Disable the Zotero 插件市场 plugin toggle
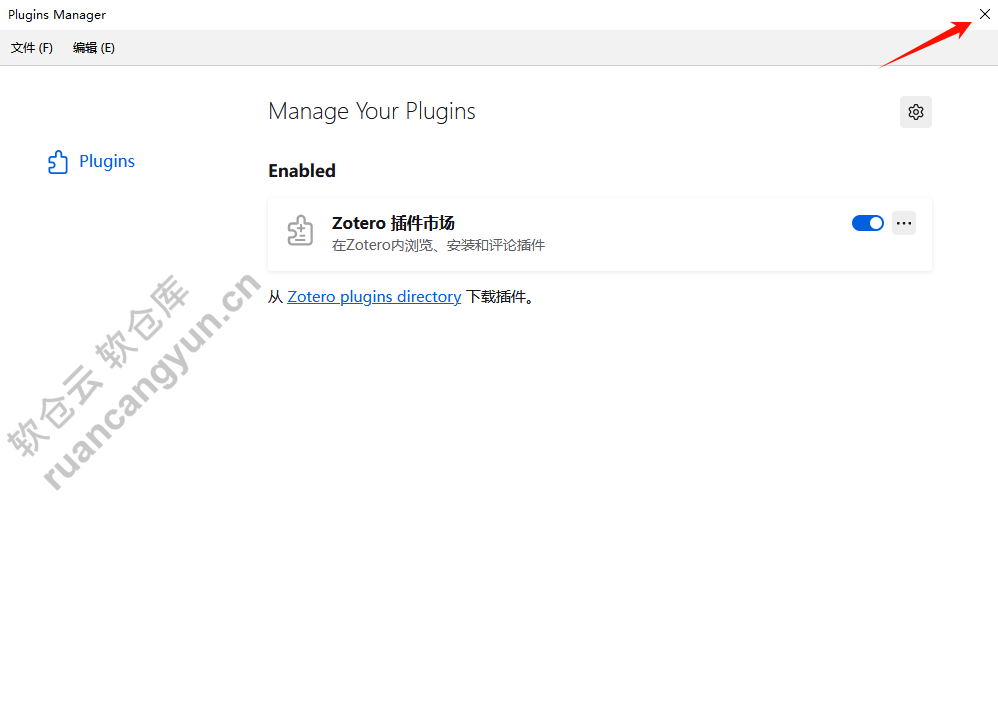998x728 pixels. coord(867,223)
